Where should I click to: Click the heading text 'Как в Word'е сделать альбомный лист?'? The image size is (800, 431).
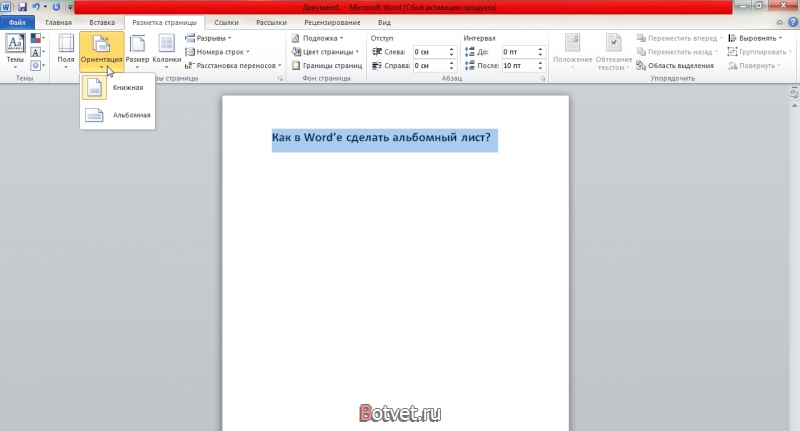click(x=381, y=138)
